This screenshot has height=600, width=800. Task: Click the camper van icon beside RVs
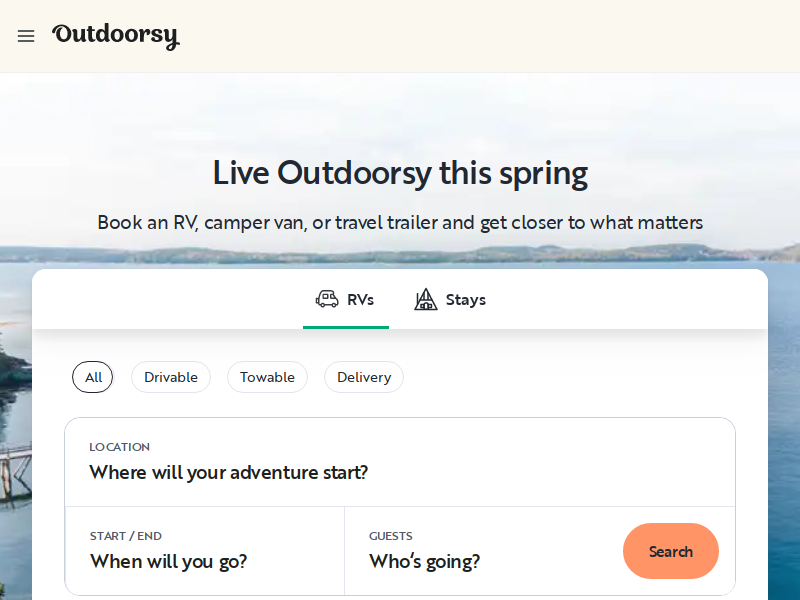click(327, 299)
